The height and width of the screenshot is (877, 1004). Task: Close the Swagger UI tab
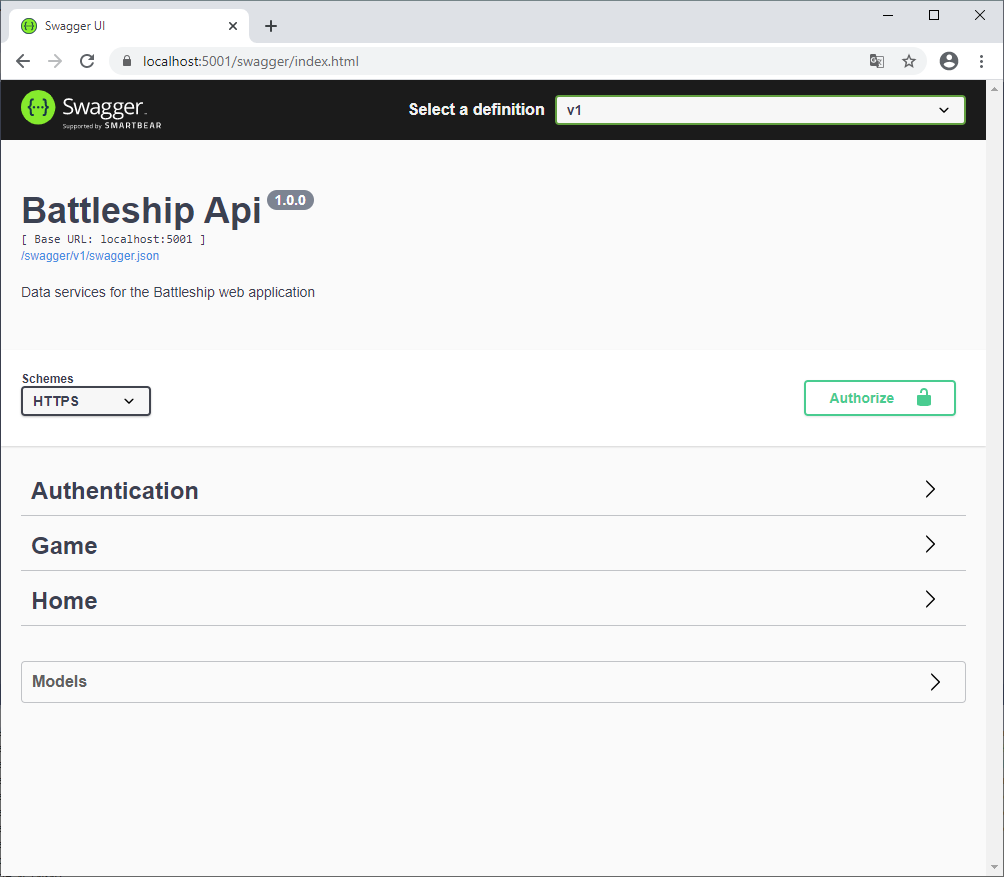point(233,26)
